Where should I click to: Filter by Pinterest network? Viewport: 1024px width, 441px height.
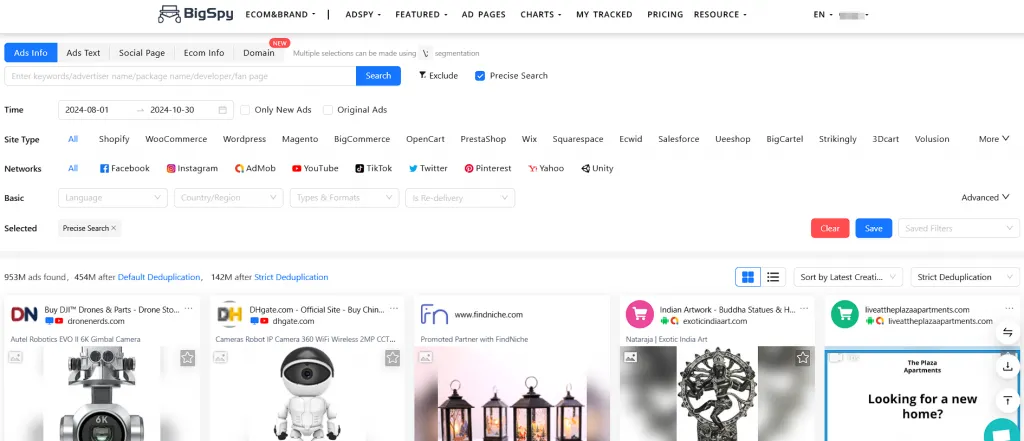487,169
